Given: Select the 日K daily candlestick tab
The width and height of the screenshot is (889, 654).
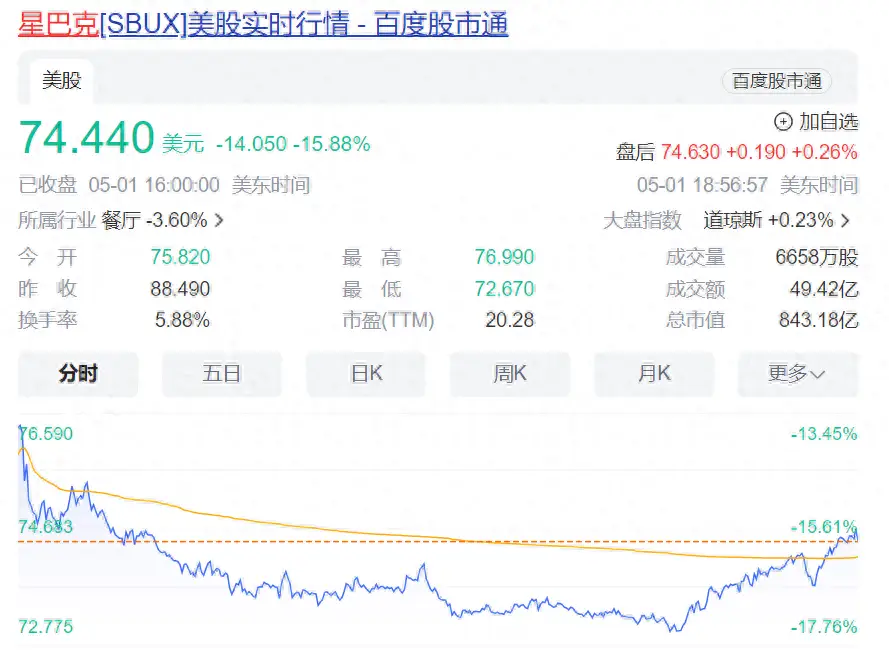Looking at the screenshot, I should [366, 374].
